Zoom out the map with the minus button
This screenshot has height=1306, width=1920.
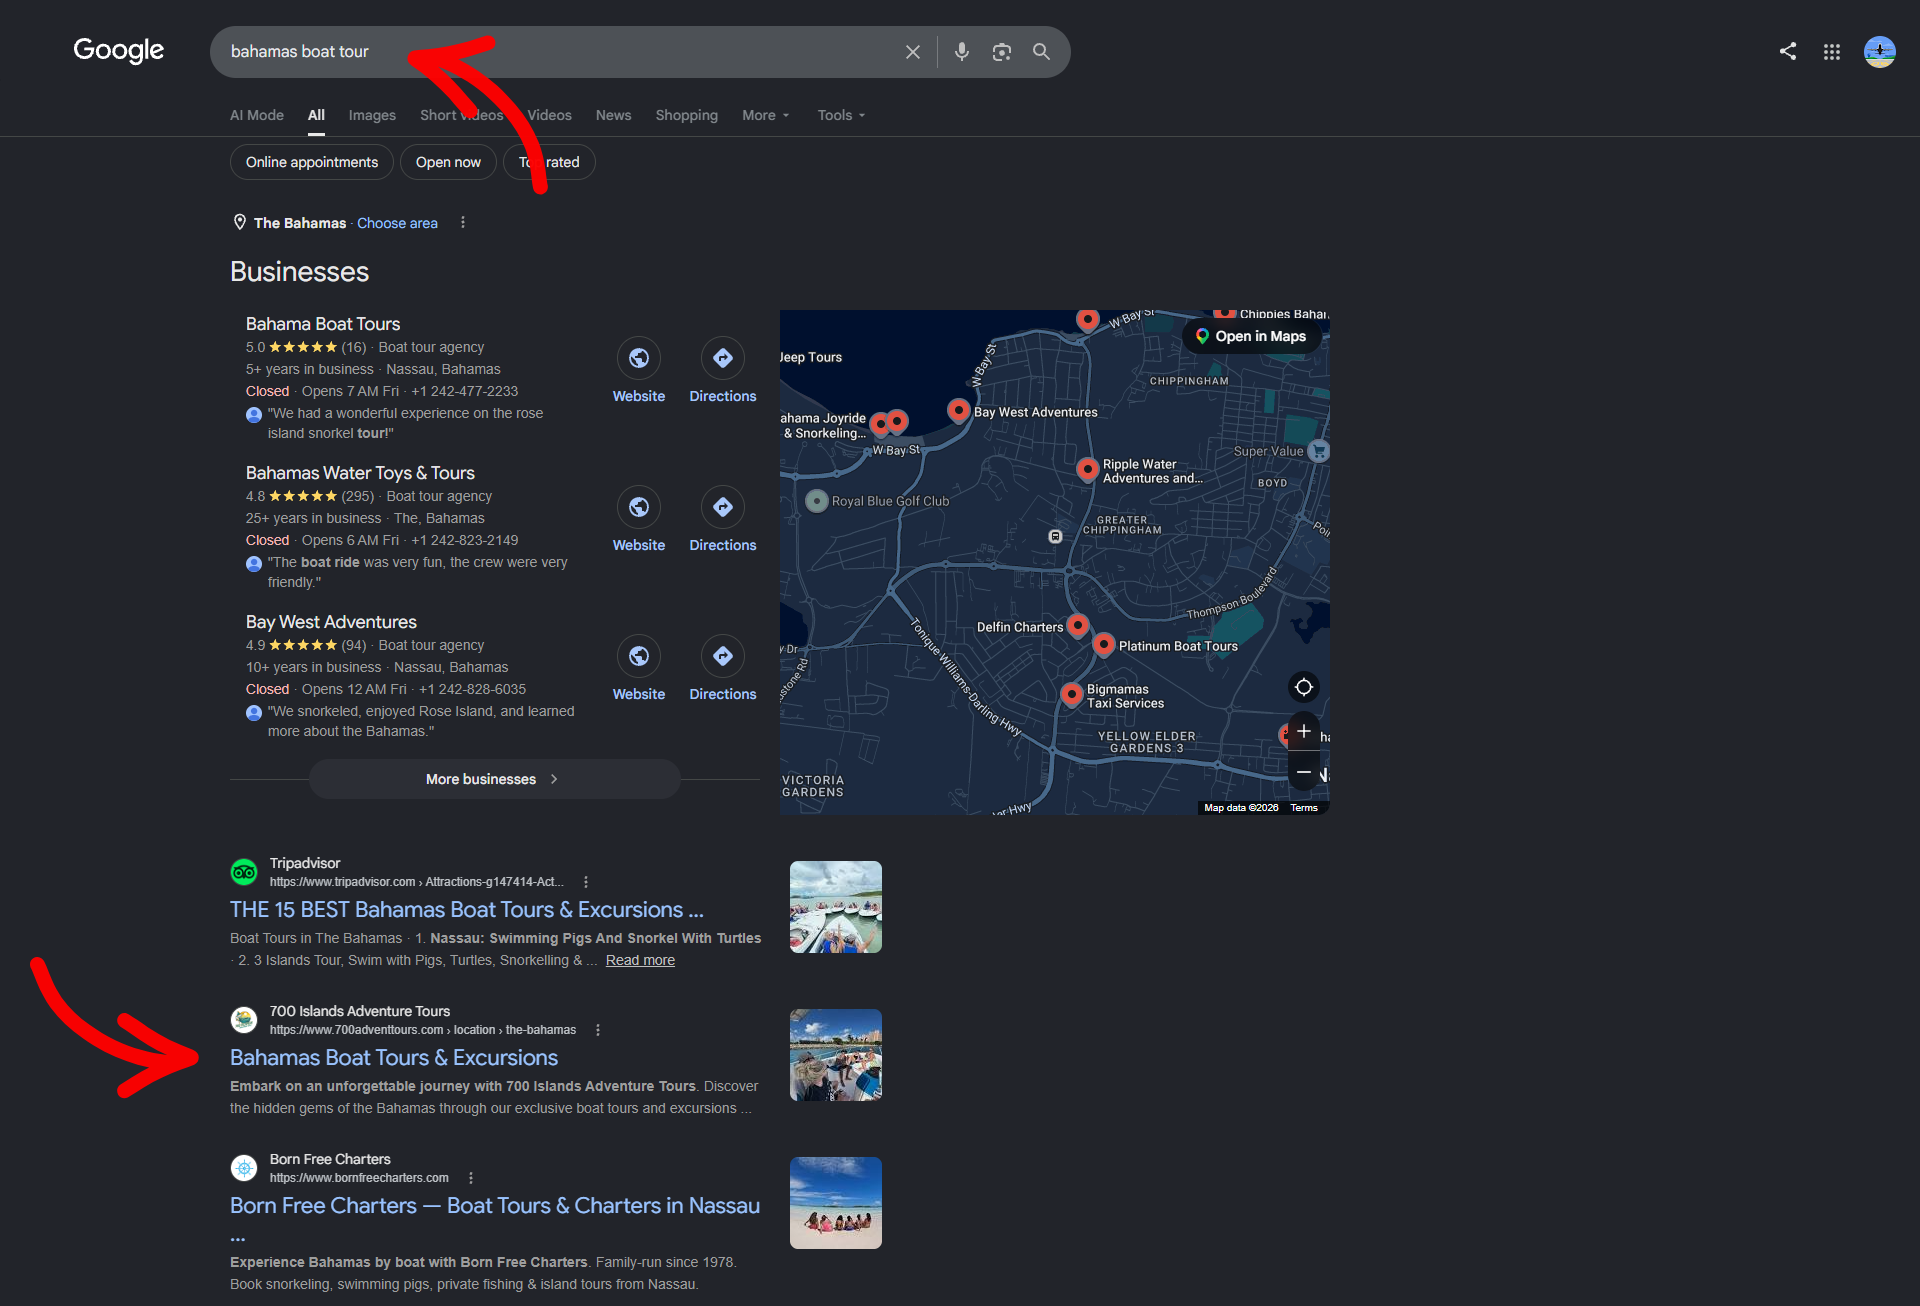(1303, 772)
